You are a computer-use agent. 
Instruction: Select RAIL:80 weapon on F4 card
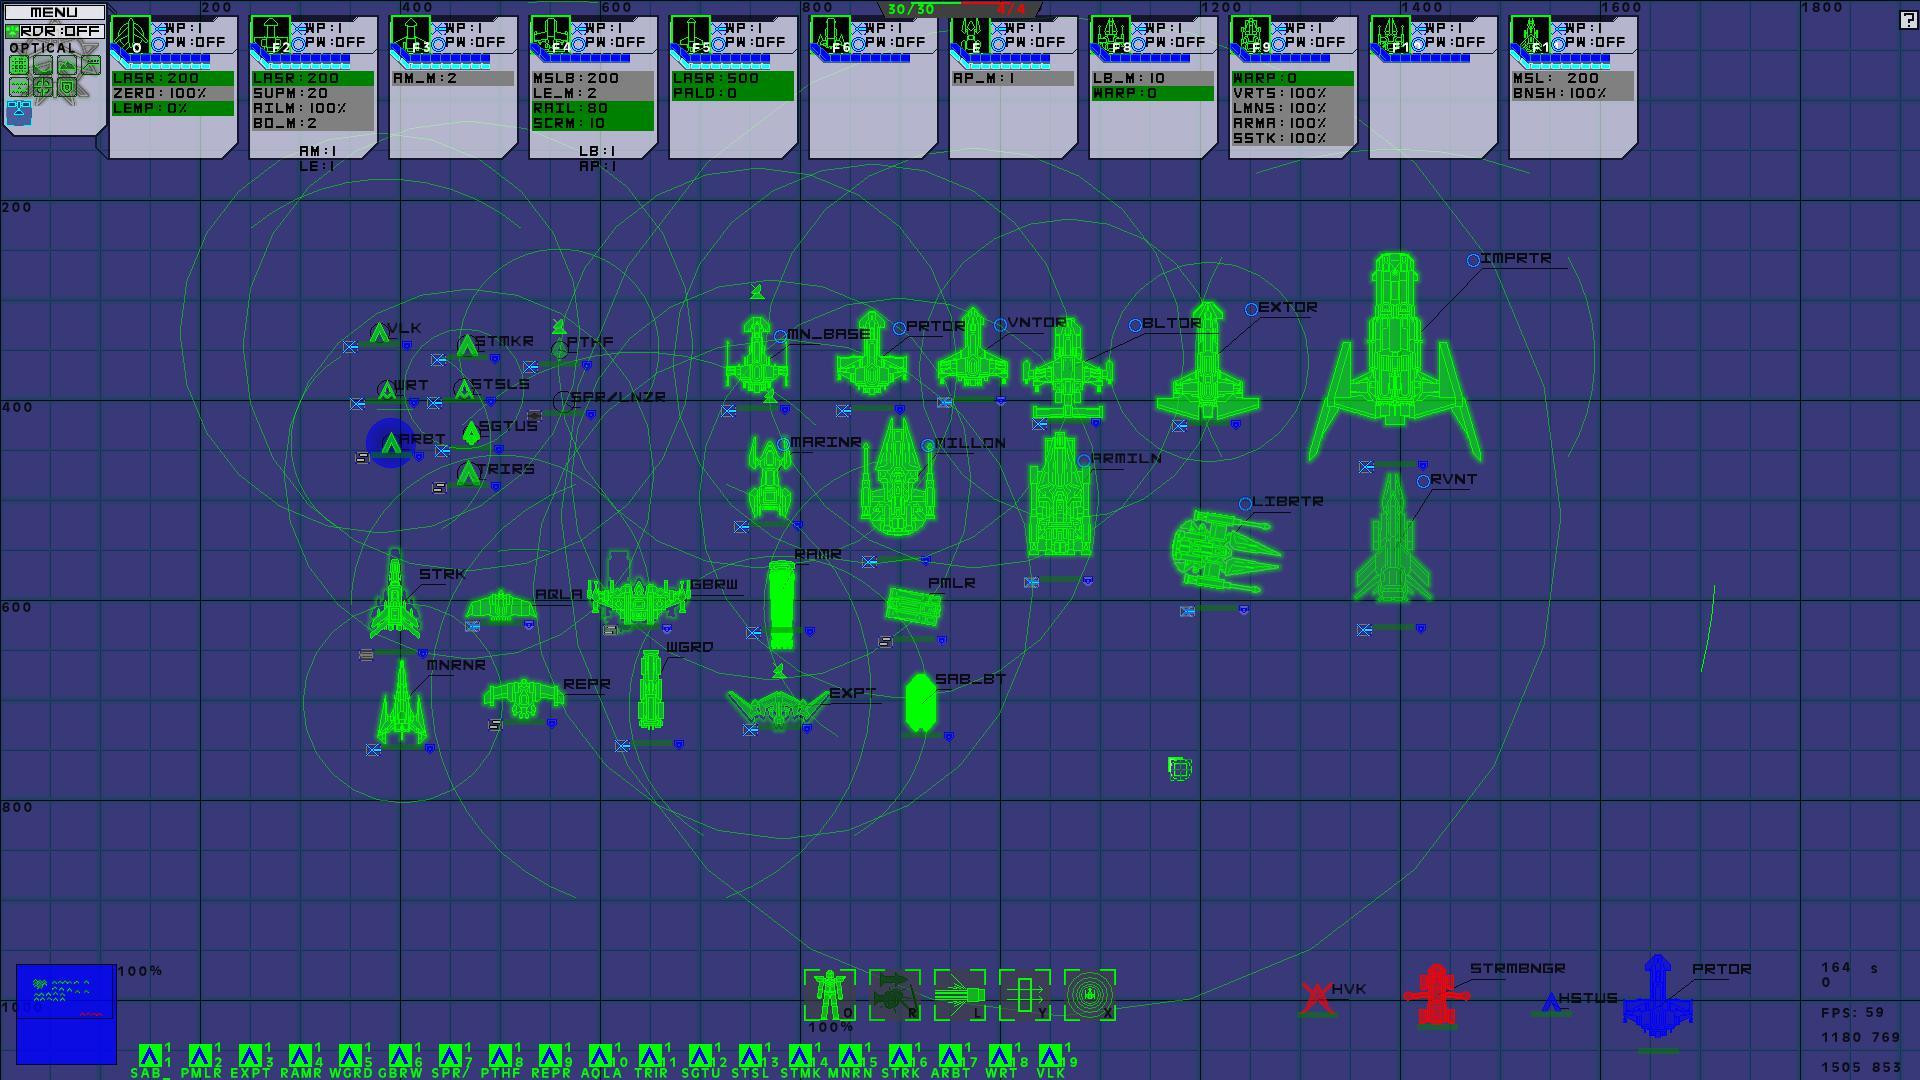click(x=593, y=108)
